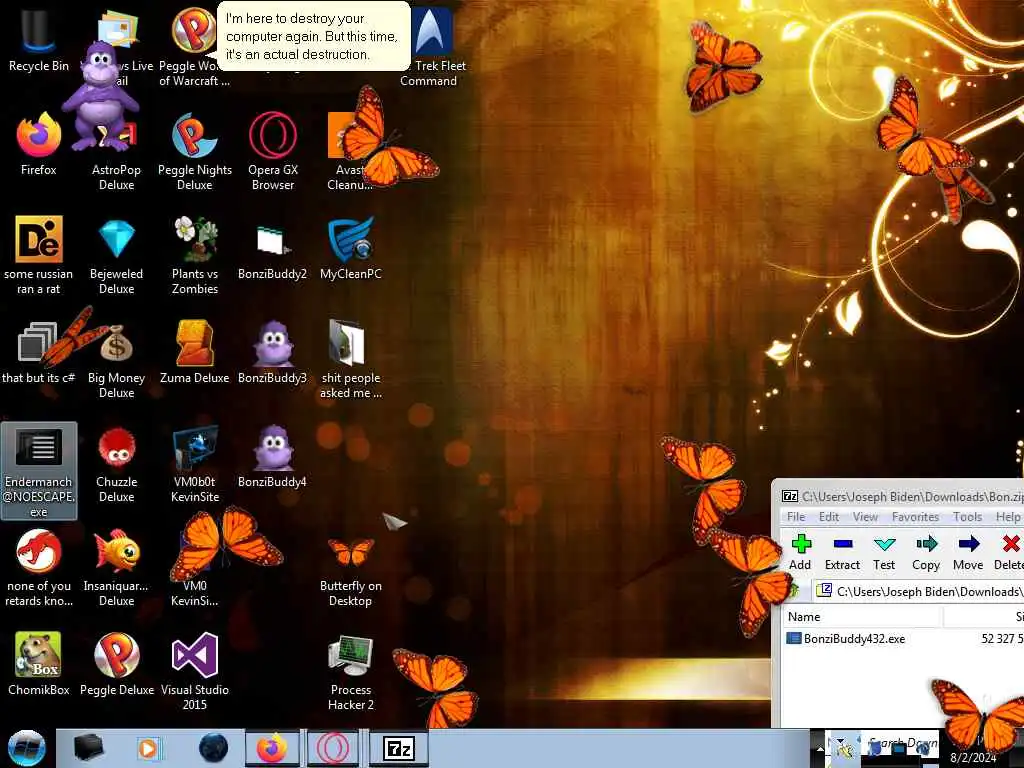Launch Visual Studio 2015 shortcut
This screenshot has height=768, width=1024.
tap(195, 671)
